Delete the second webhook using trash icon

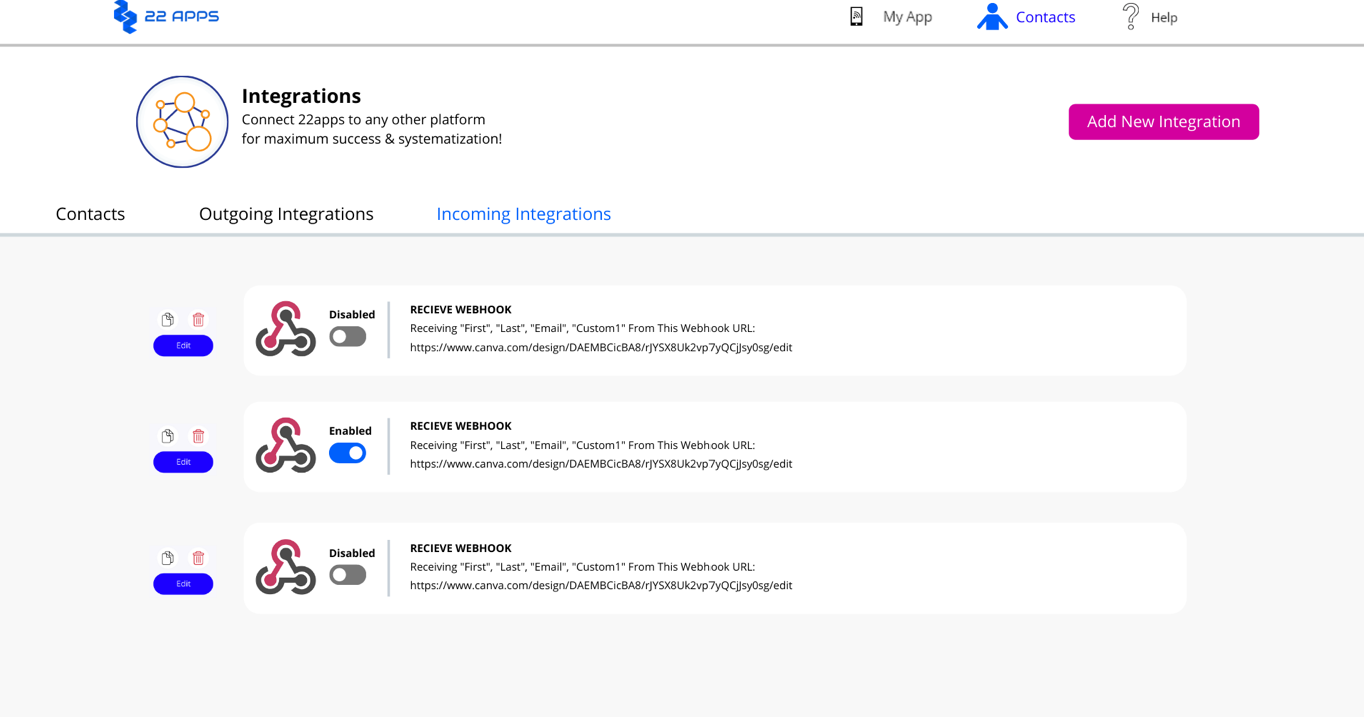click(x=198, y=436)
